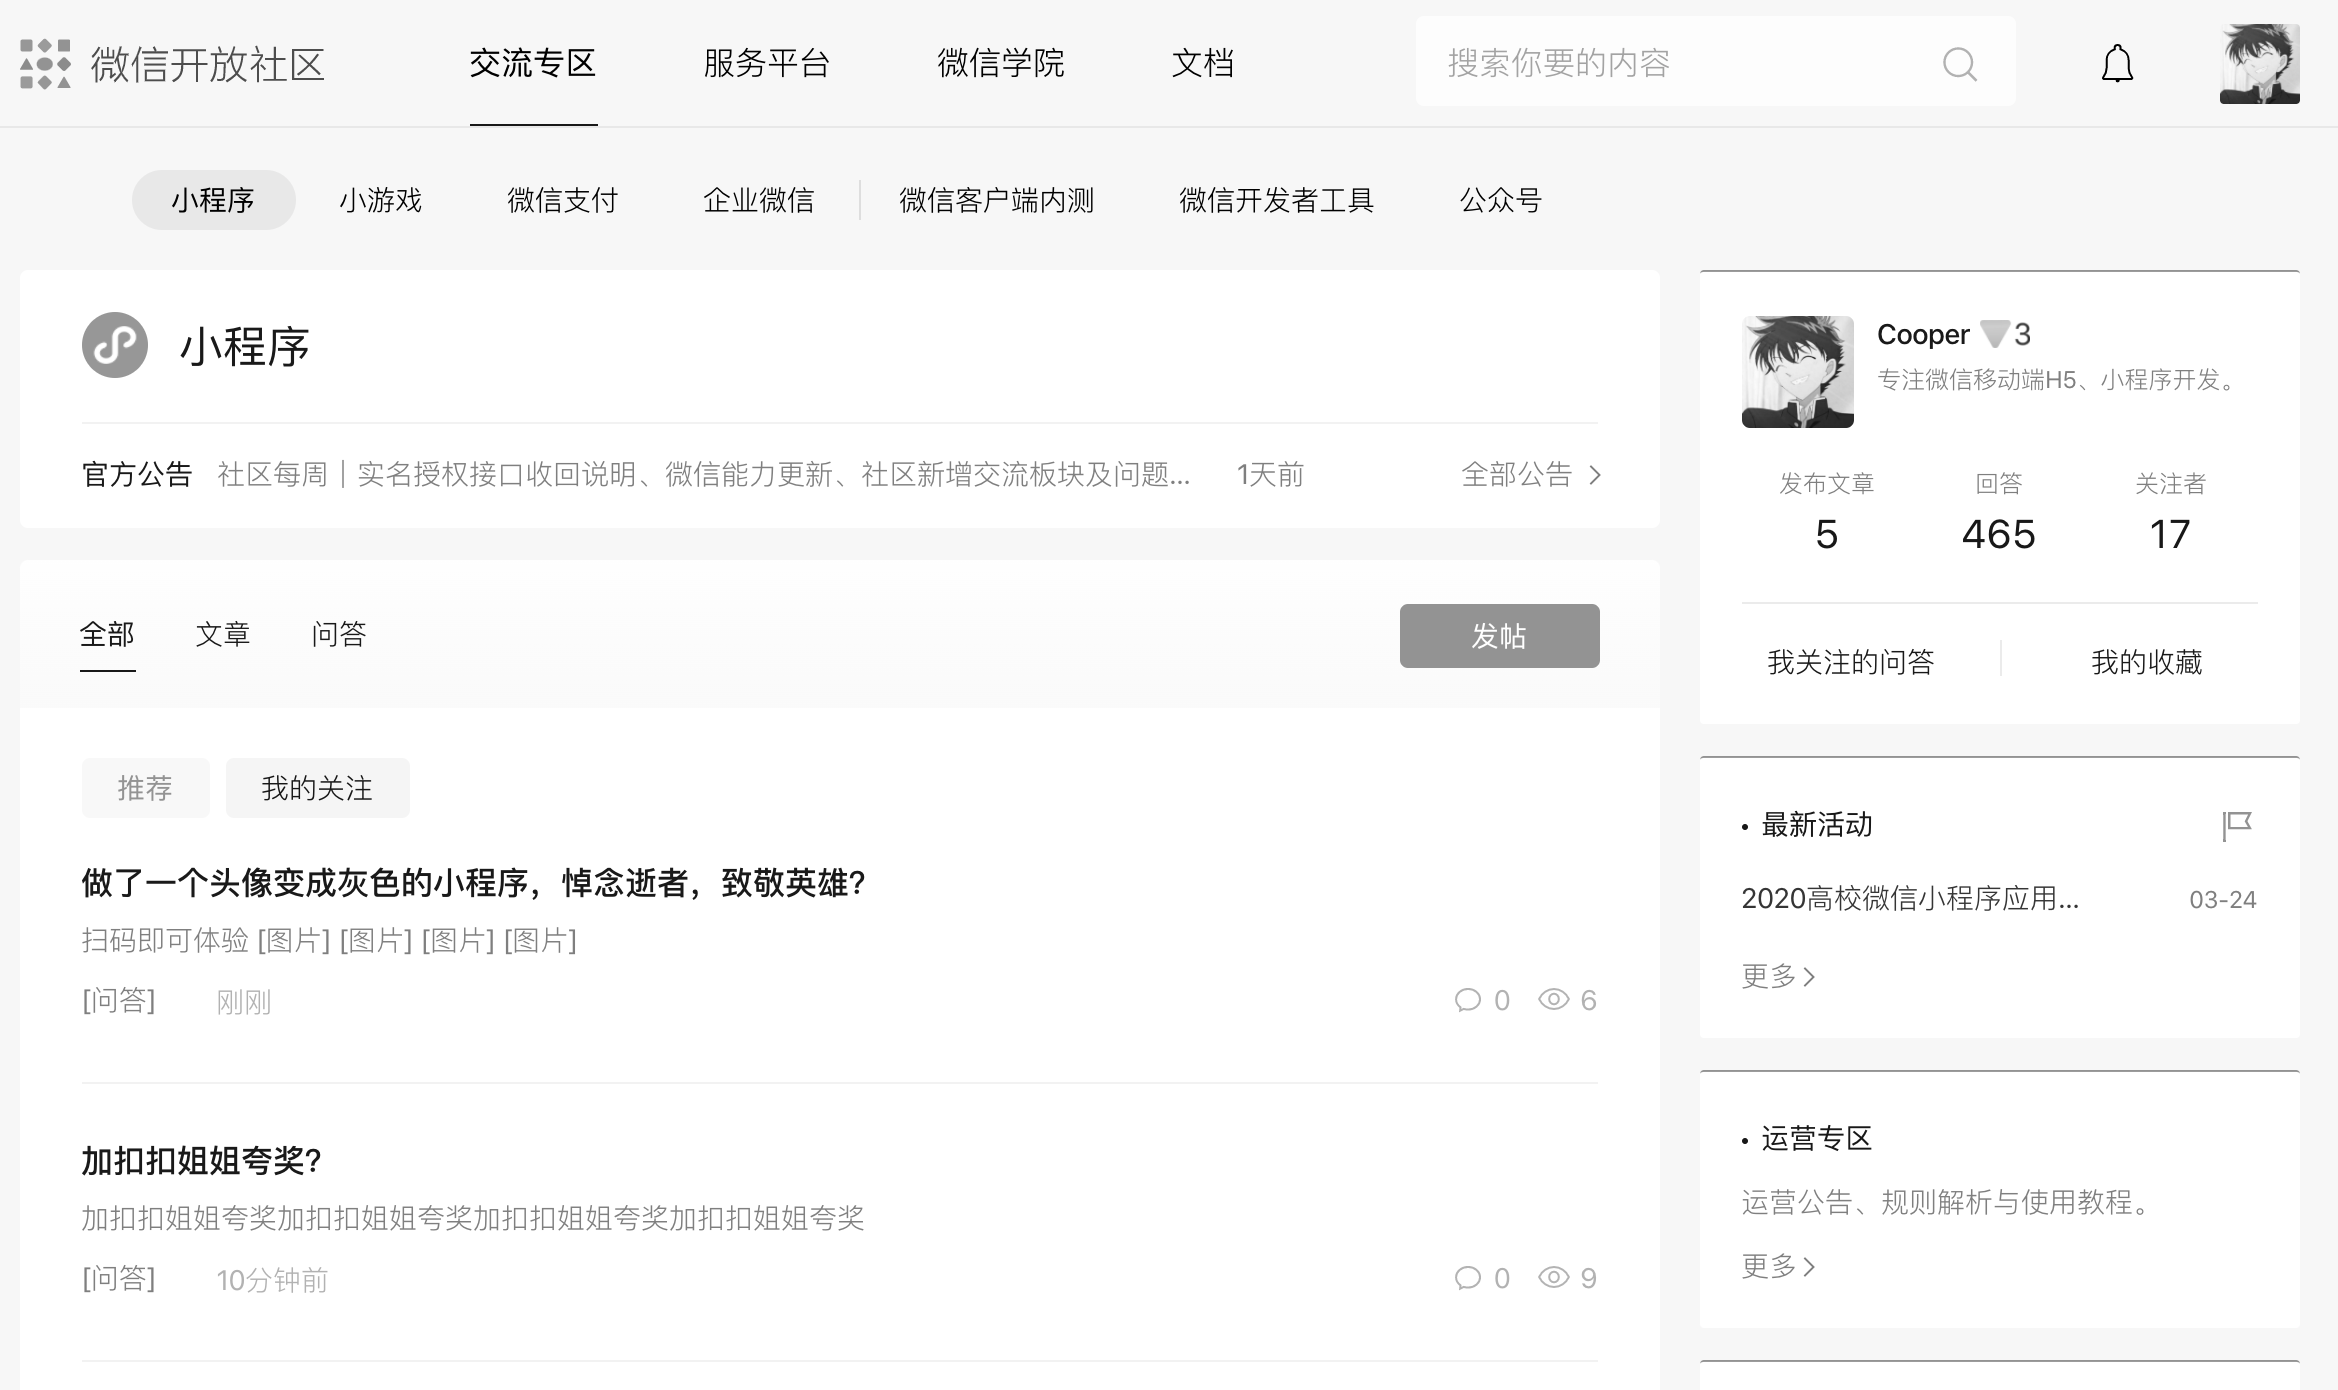Click the eye views icon on first post
This screenshot has height=1390, width=2338.
tap(1553, 1000)
